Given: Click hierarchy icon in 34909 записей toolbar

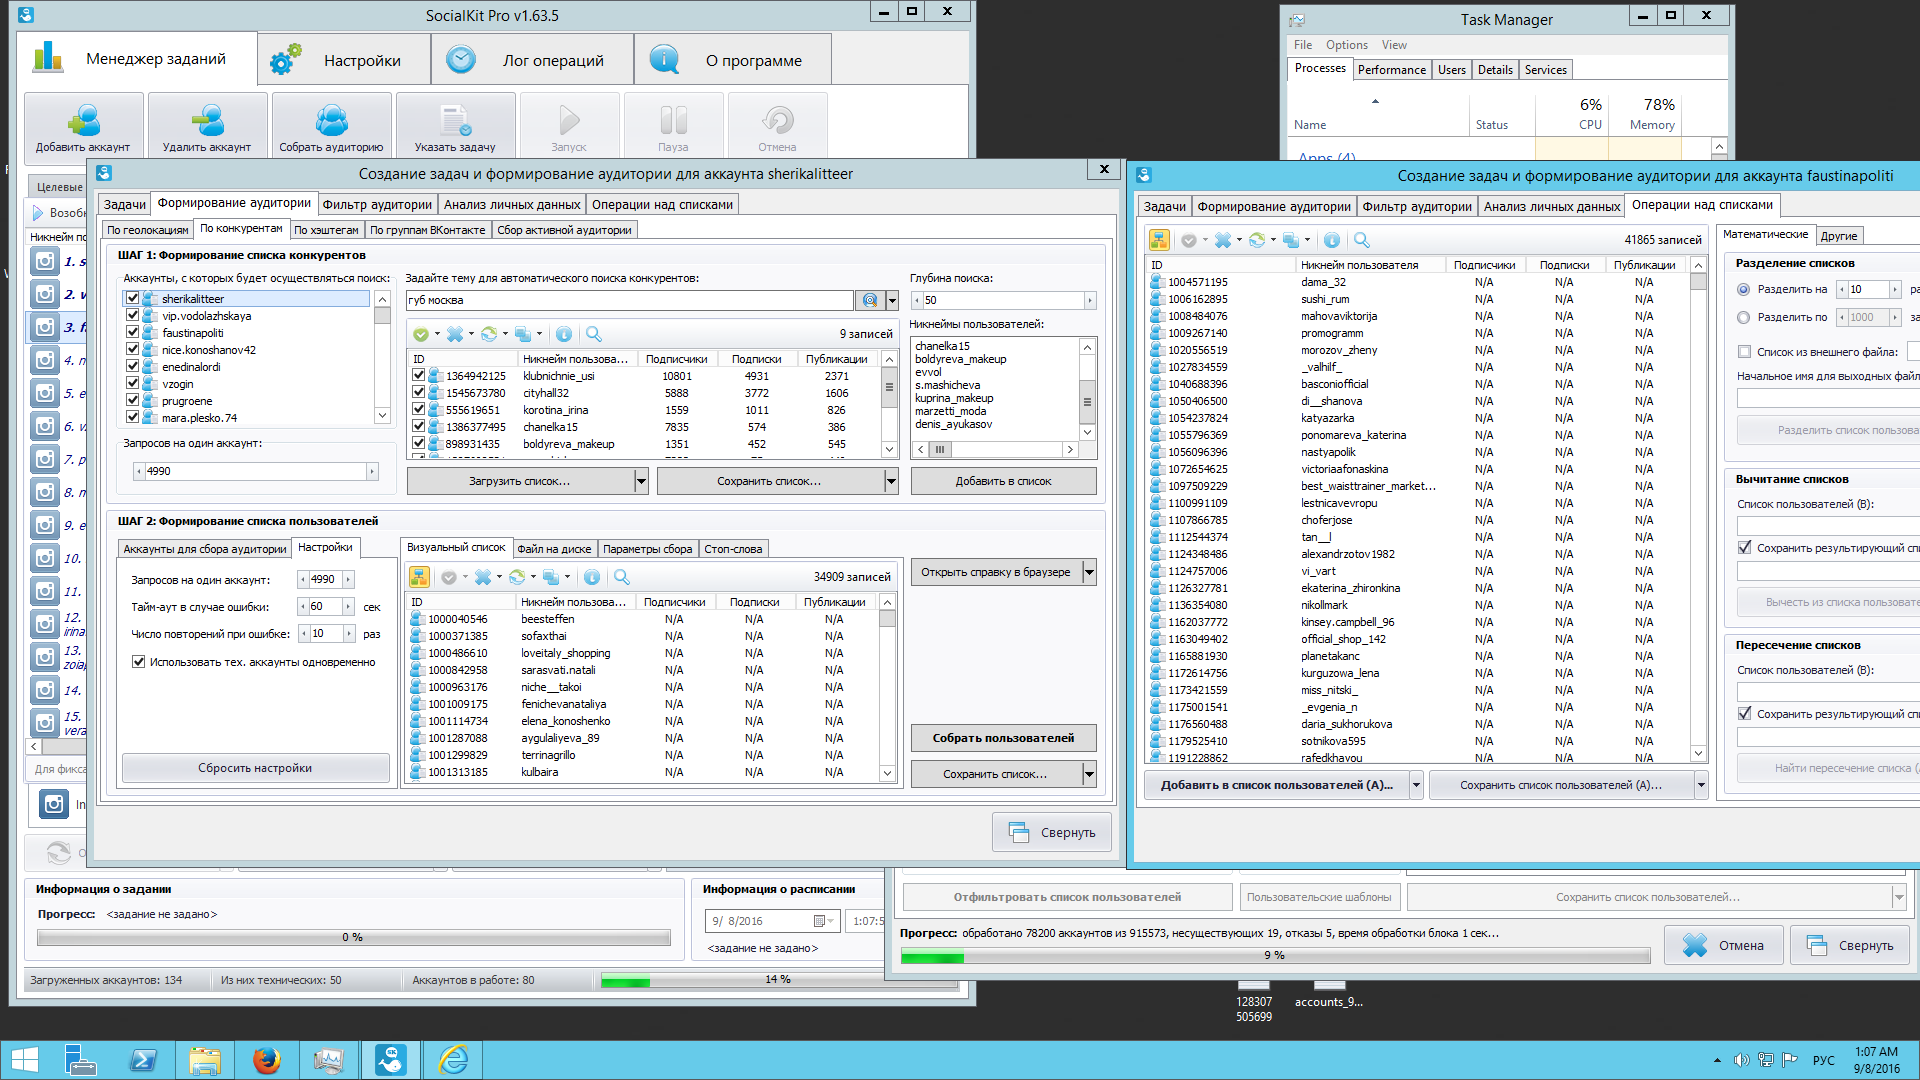Looking at the screenshot, I should 419,577.
